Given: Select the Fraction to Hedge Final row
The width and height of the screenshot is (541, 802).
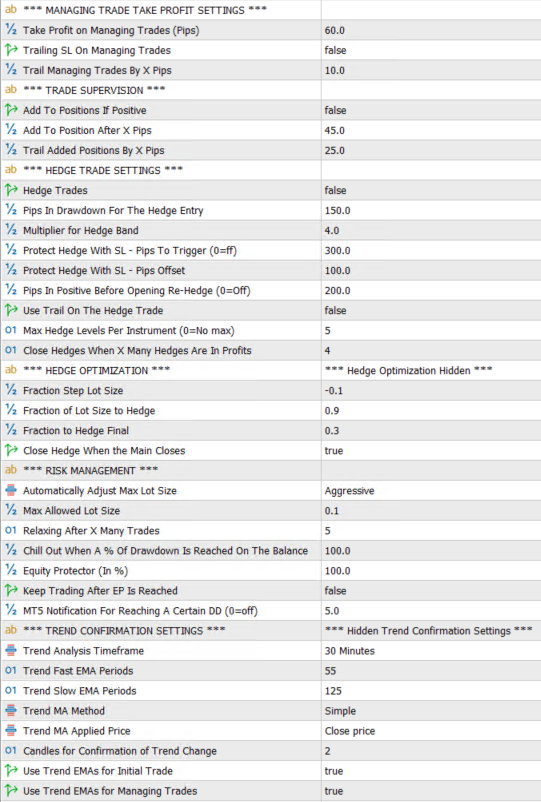Looking at the screenshot, I should point(270,430).
